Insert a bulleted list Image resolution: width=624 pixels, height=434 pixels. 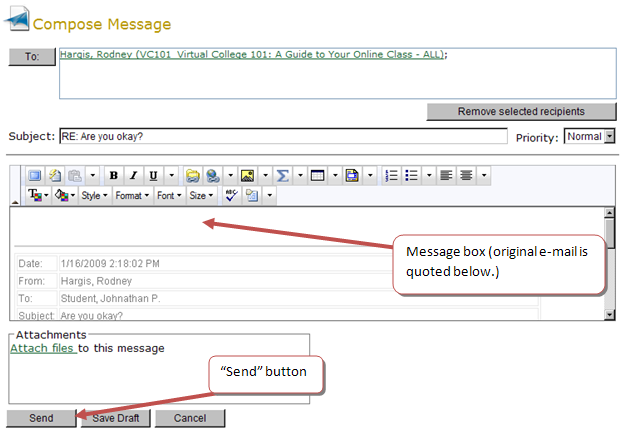412,175
